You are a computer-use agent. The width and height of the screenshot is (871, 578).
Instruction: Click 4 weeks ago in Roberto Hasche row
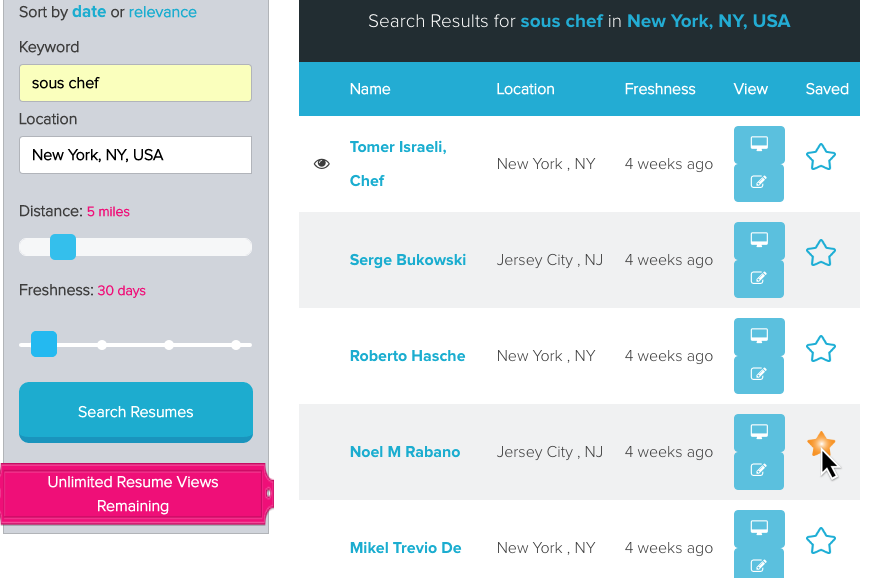(668, 356)
